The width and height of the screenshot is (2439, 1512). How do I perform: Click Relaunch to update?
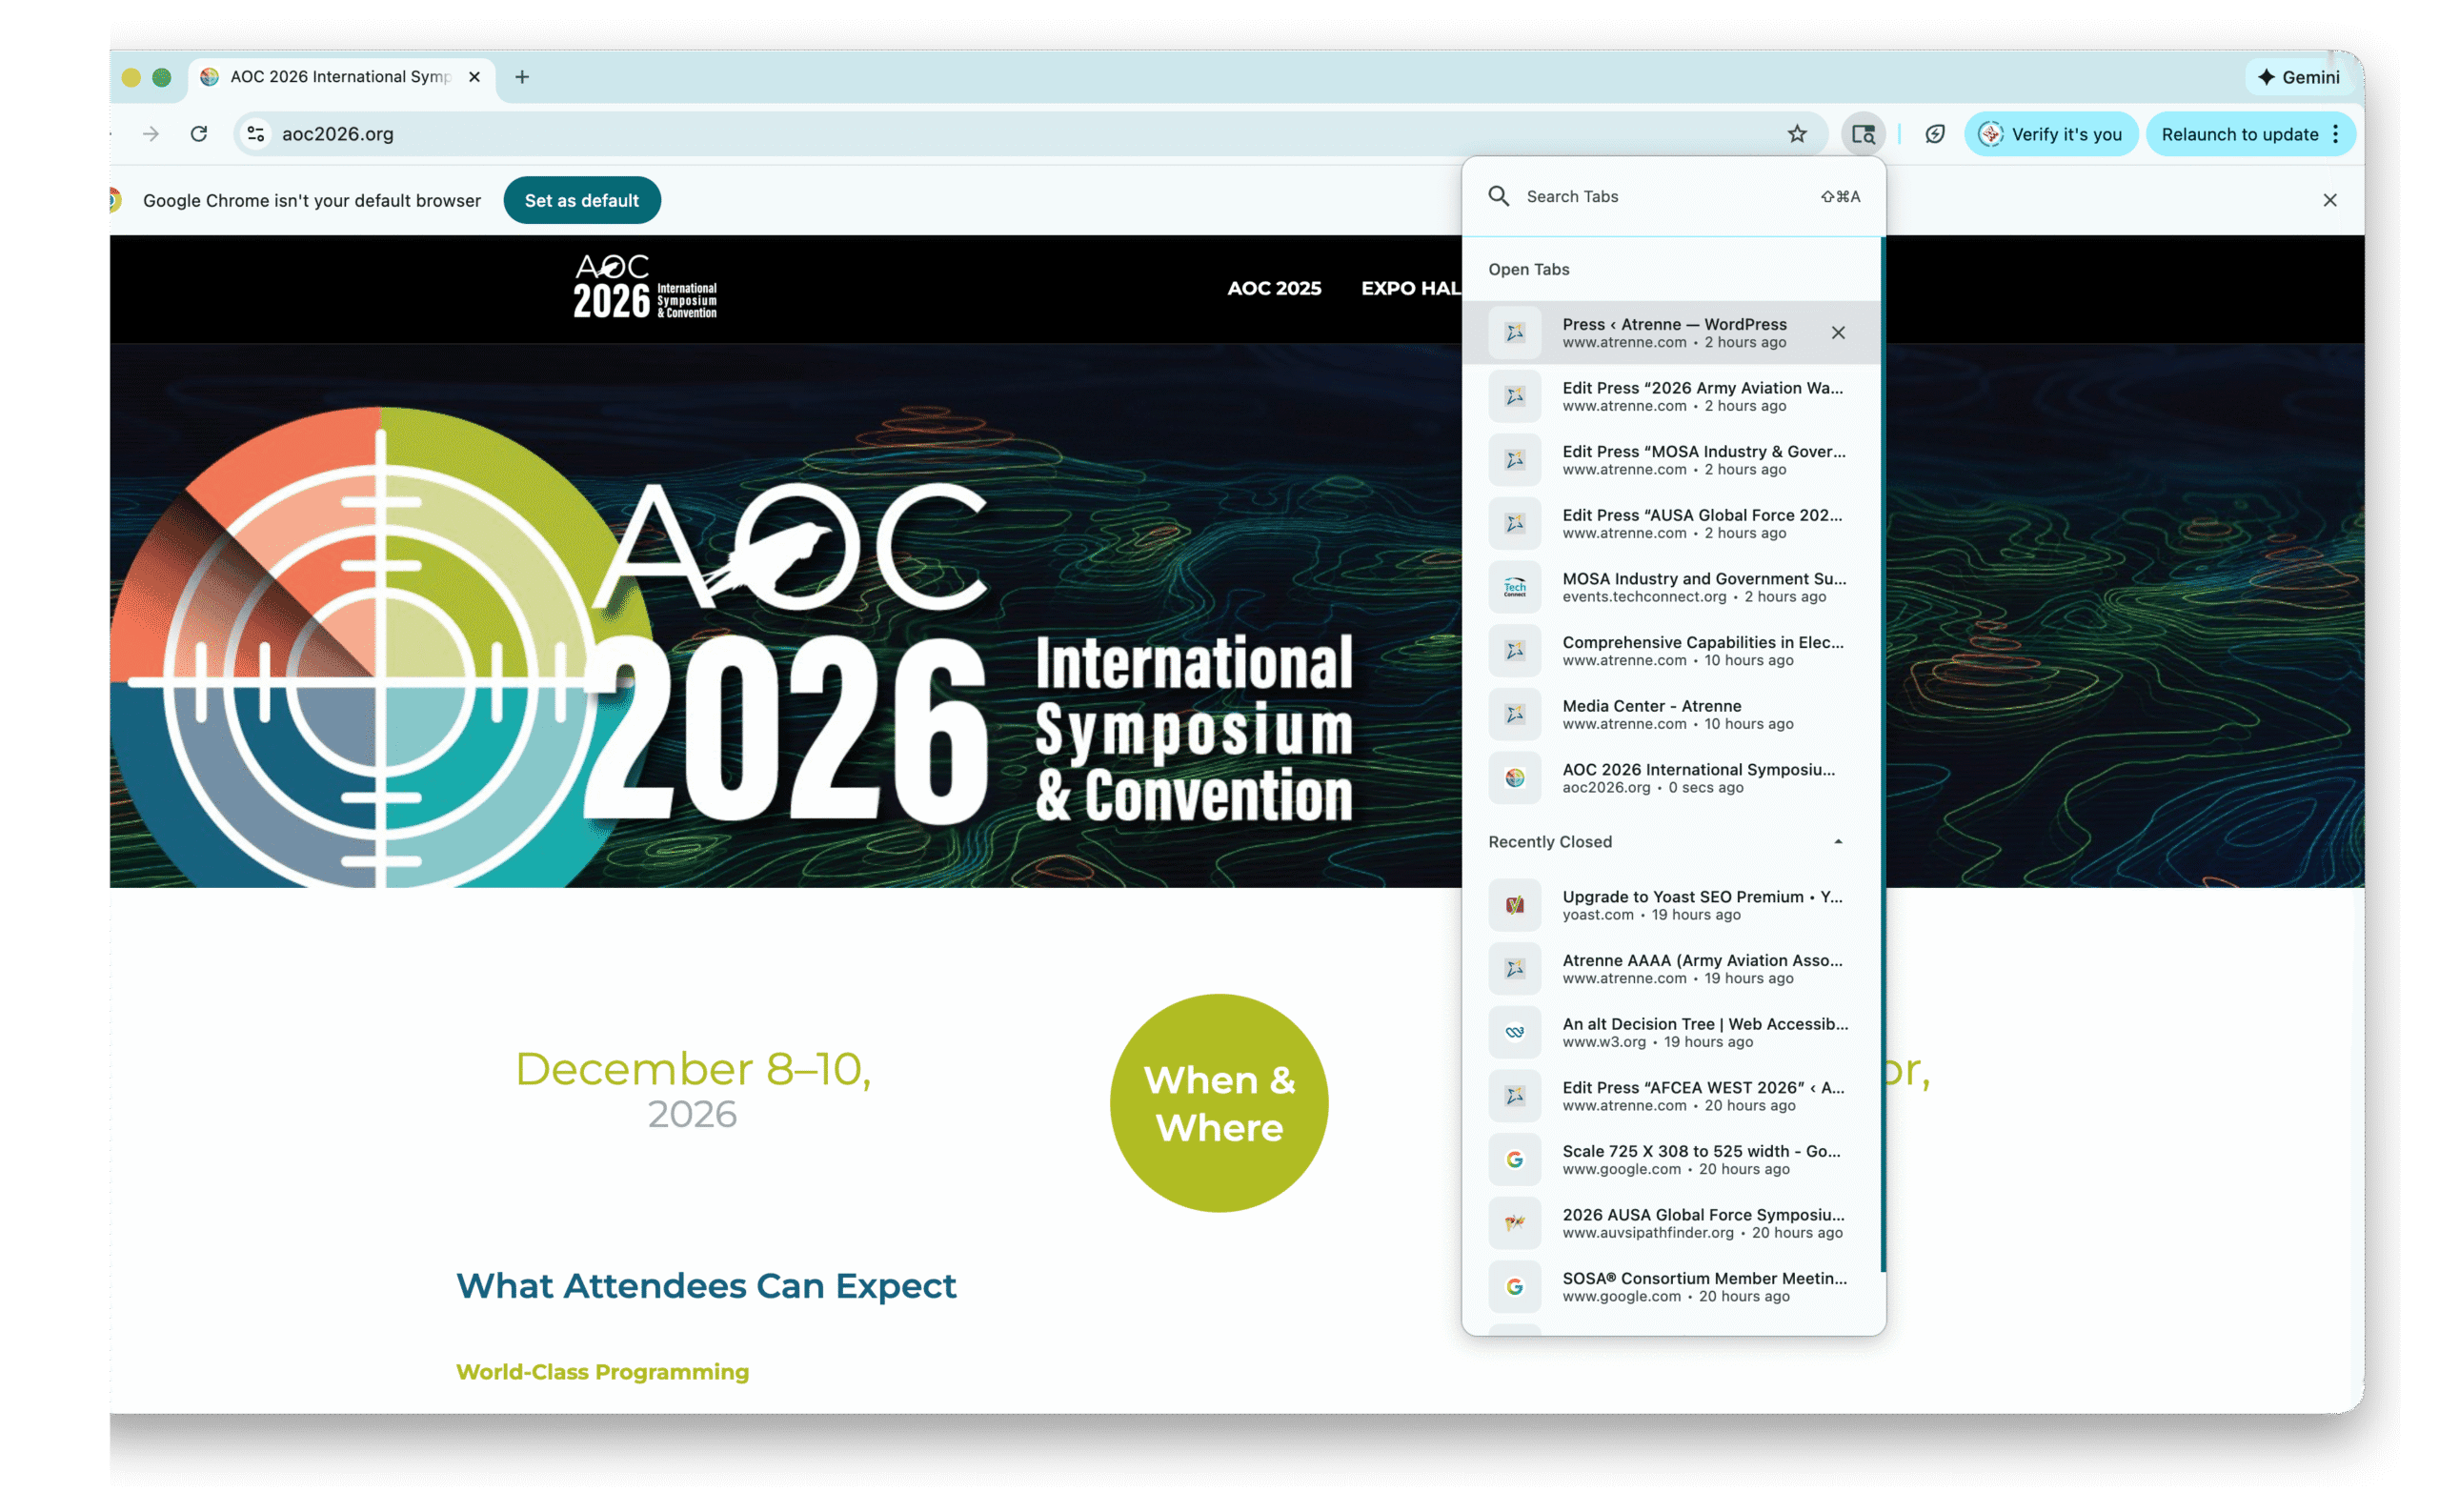tap(2237, 133)
